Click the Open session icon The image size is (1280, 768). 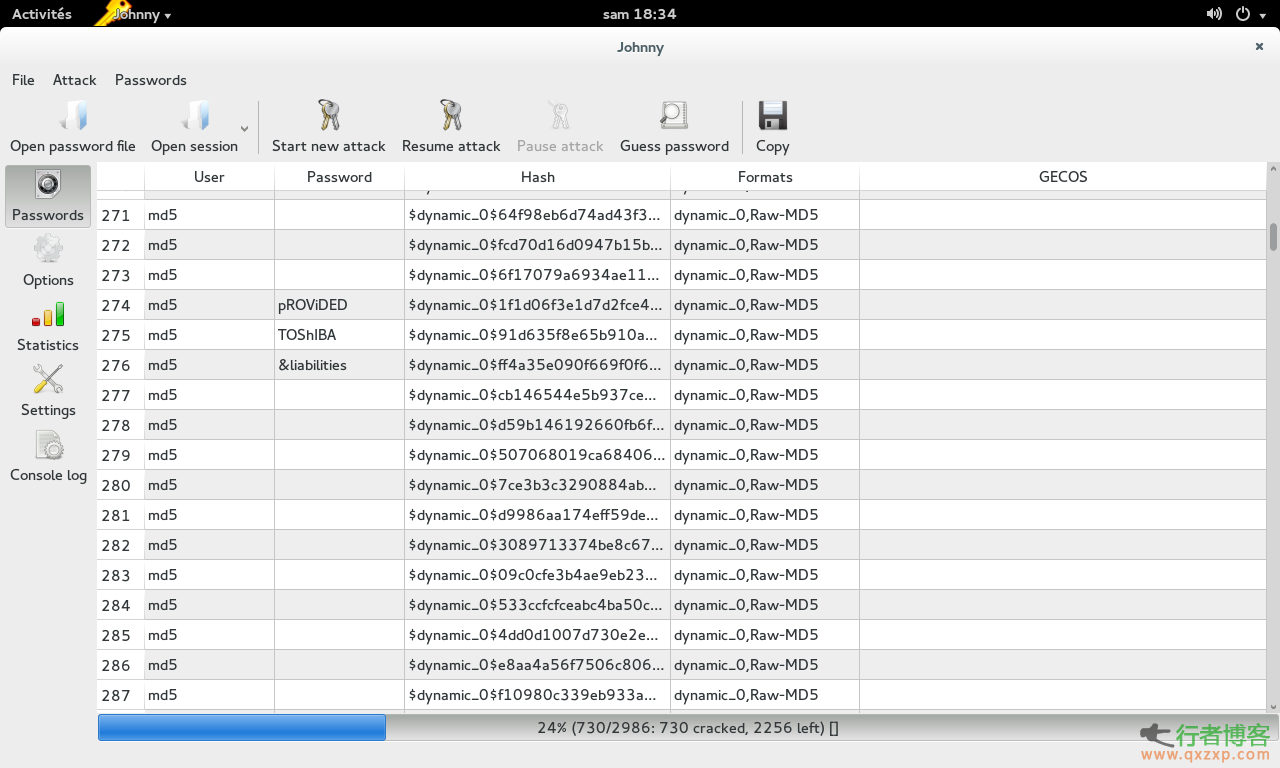195,116
